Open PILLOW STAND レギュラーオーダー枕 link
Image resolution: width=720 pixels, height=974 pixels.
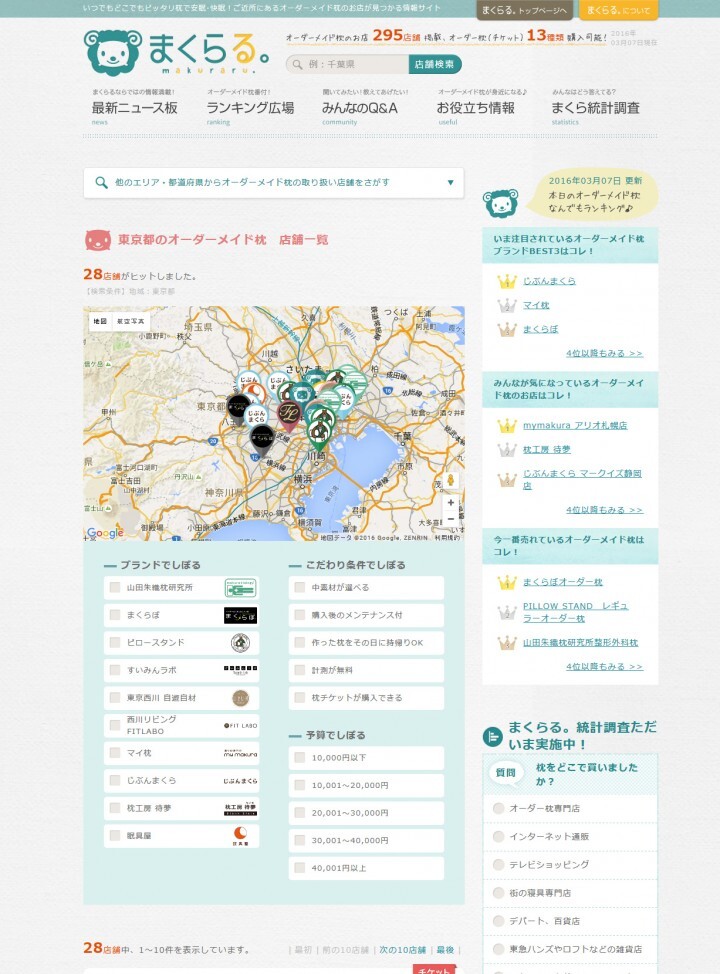tap(575, 612)
